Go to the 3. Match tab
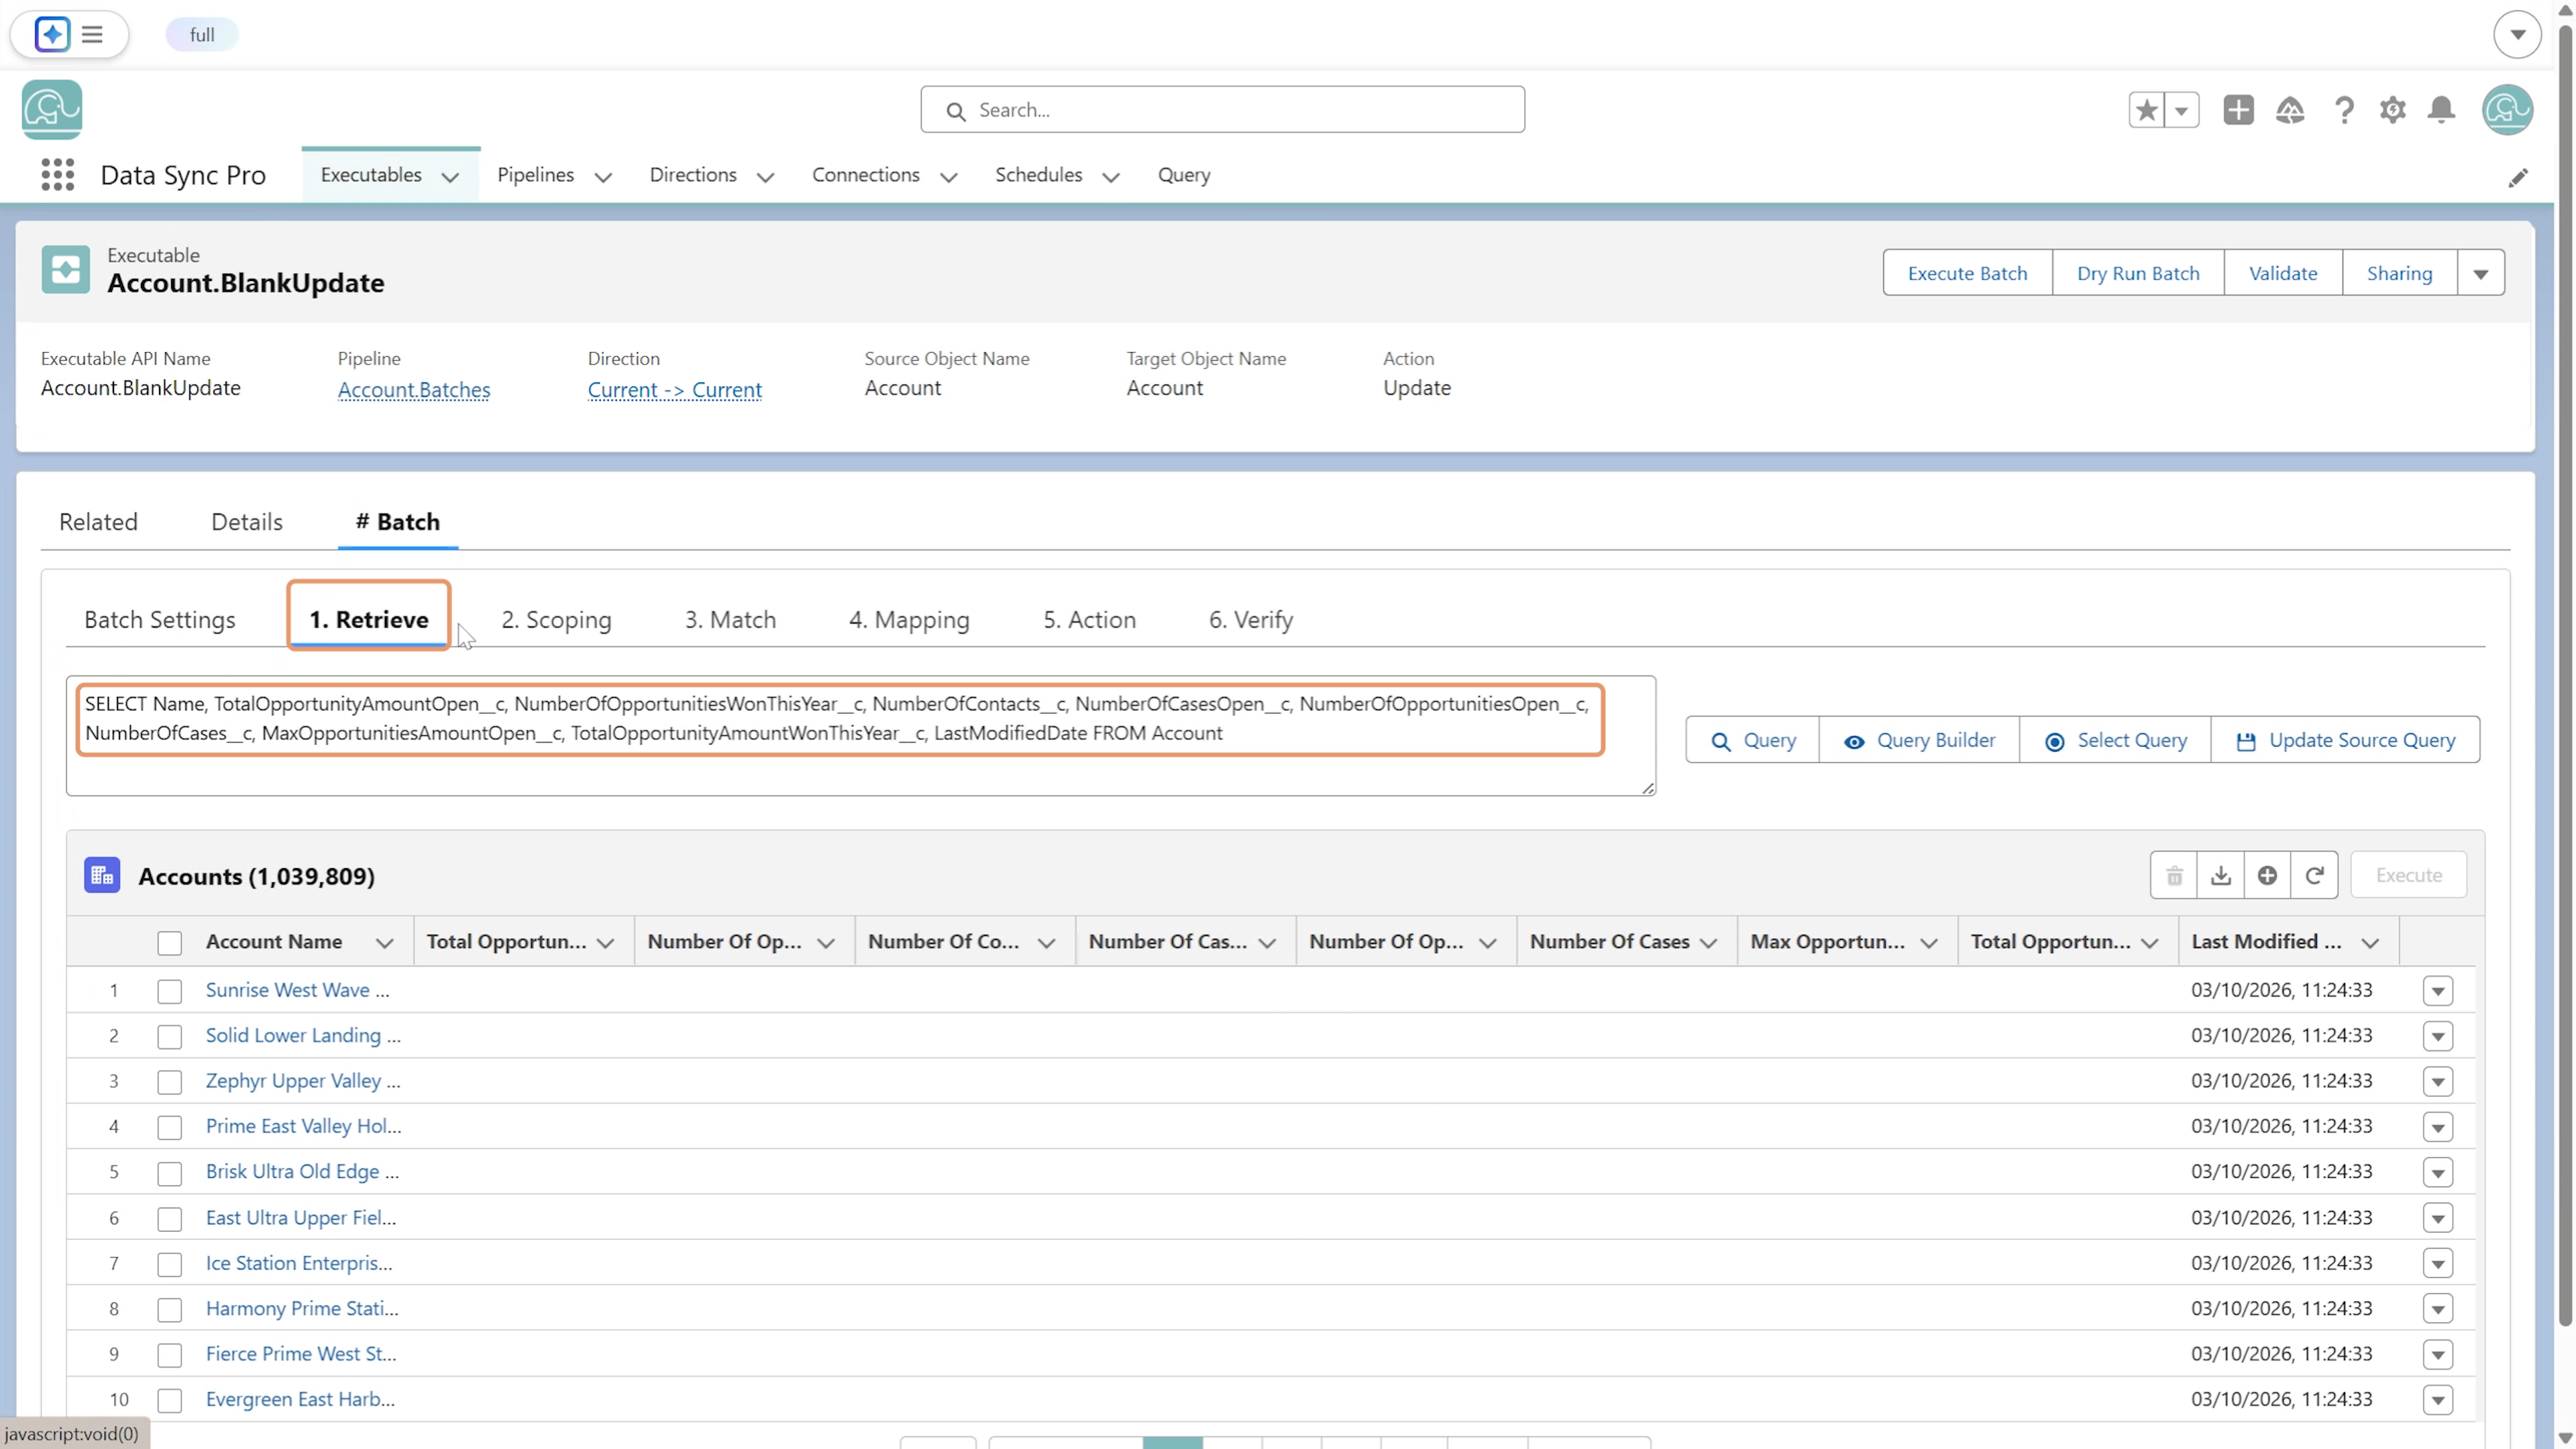The width and height of the screenshot is (2576, 1449). (730, 619)
